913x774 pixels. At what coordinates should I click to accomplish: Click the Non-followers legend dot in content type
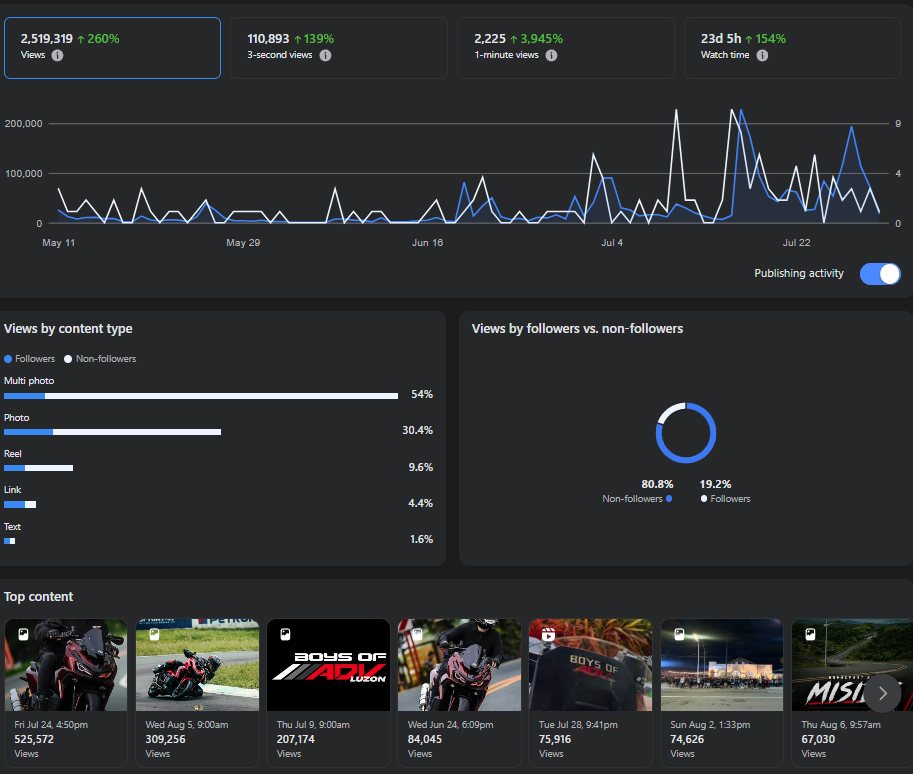click(x=68, y=359)
